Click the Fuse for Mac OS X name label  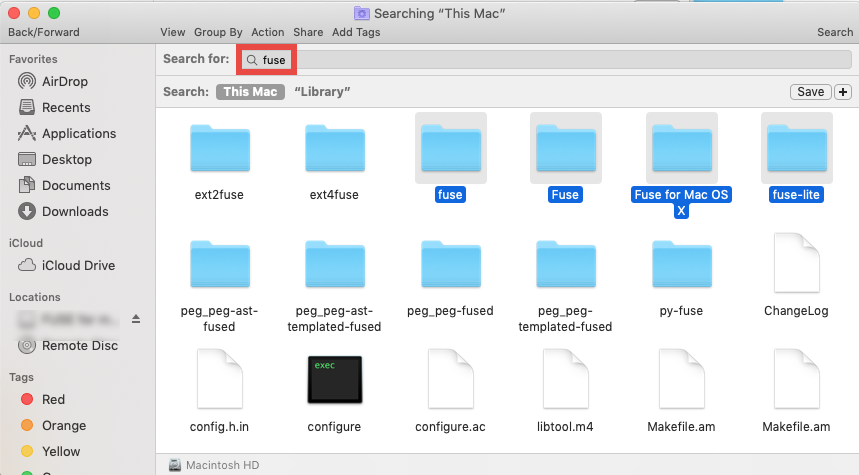tap(681, 202)
